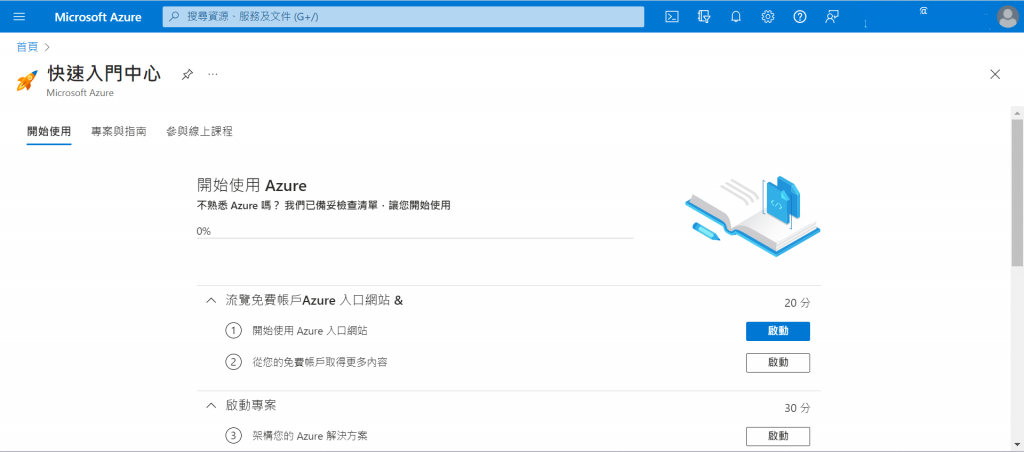Launch 開始使用 Azure 入口網站 step
The height and width of the screenshot is (452, 1024).
[x=778, y=331]
